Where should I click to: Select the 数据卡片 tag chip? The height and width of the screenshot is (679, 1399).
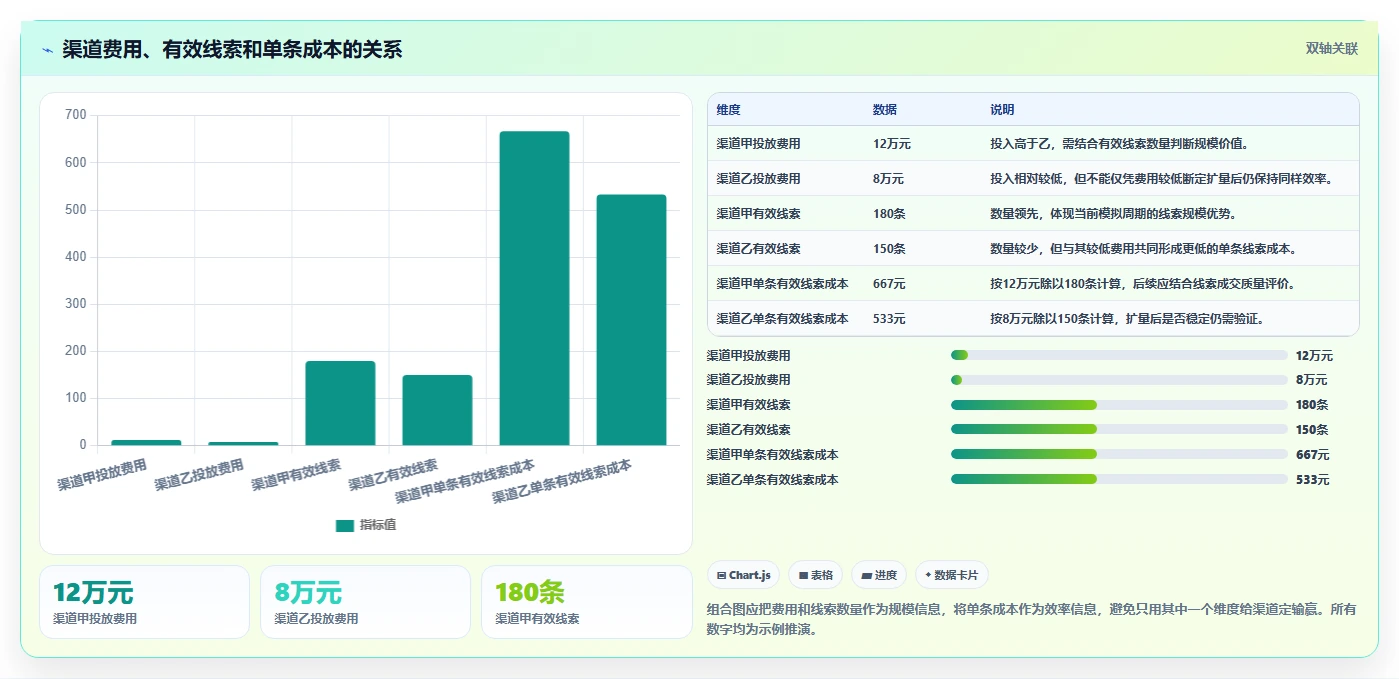[x=952, y=575]
